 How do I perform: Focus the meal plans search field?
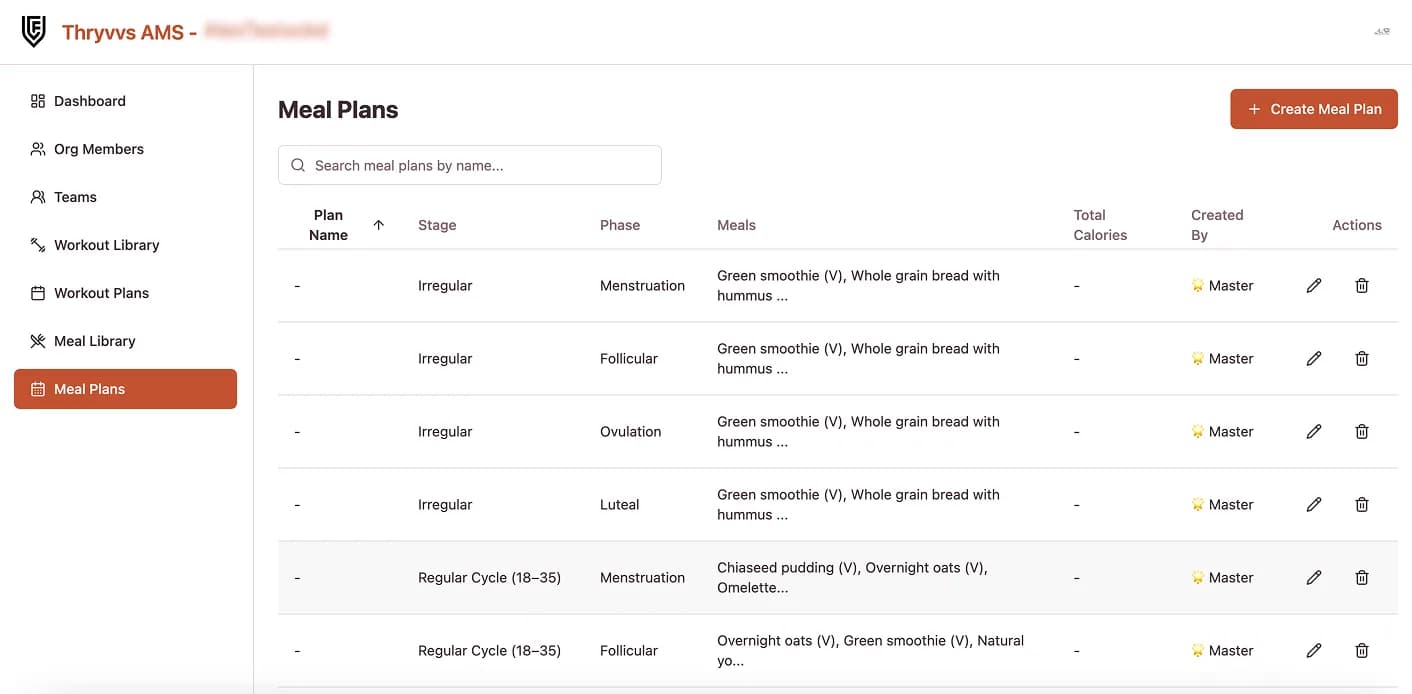coord(470,165)
